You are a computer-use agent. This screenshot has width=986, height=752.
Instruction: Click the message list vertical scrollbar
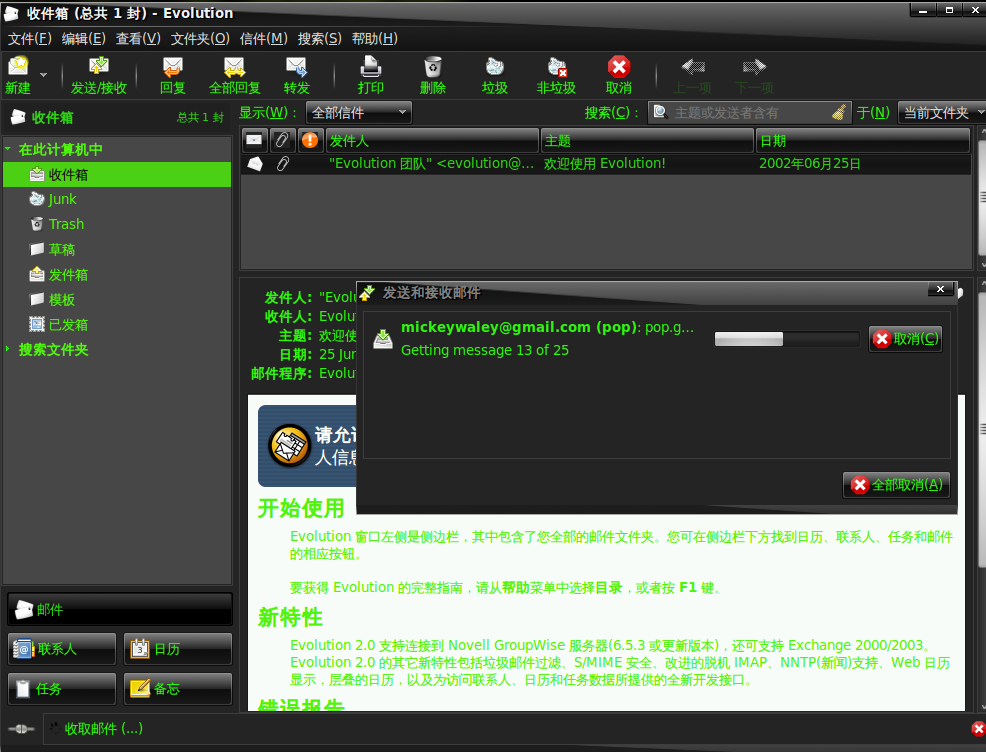click(x=982, y=198)
